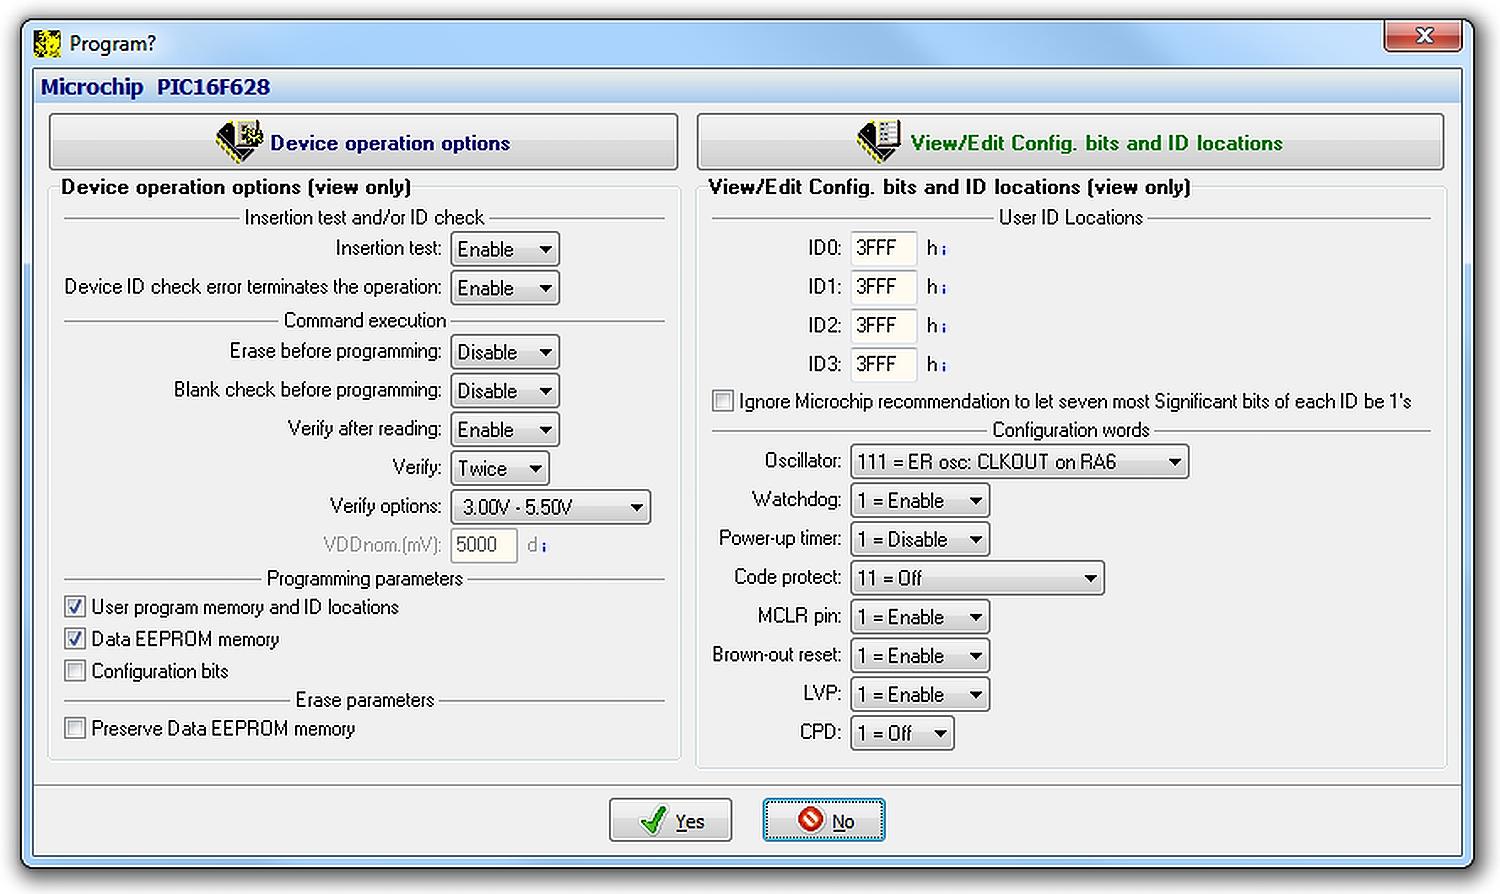Click inside the ID0 value field
The width and height of the screenshot is (1500, 894).
[882, 248]
